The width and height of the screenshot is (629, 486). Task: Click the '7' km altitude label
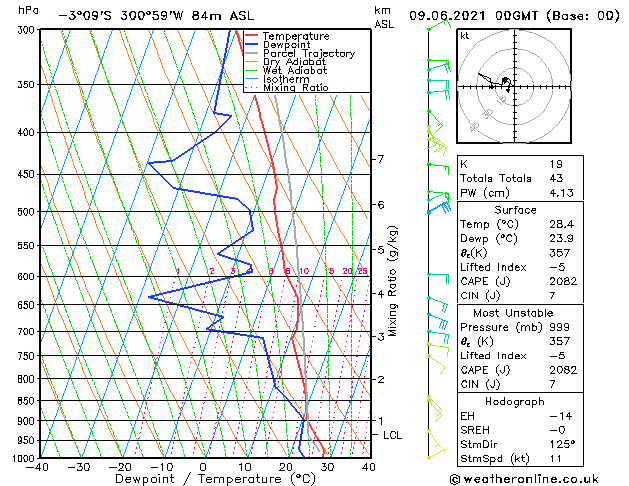381,159
